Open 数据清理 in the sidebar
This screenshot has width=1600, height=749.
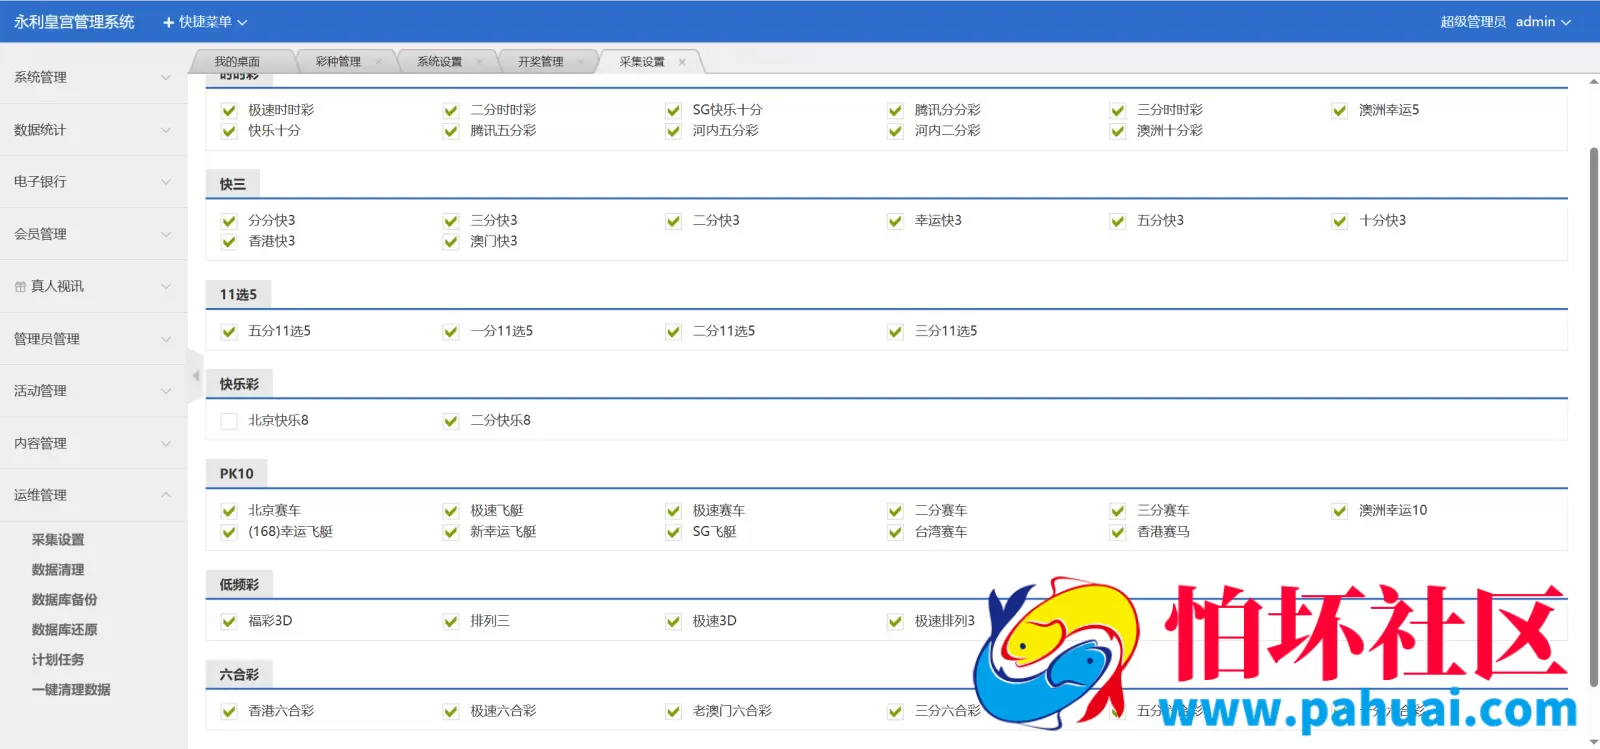58,570
